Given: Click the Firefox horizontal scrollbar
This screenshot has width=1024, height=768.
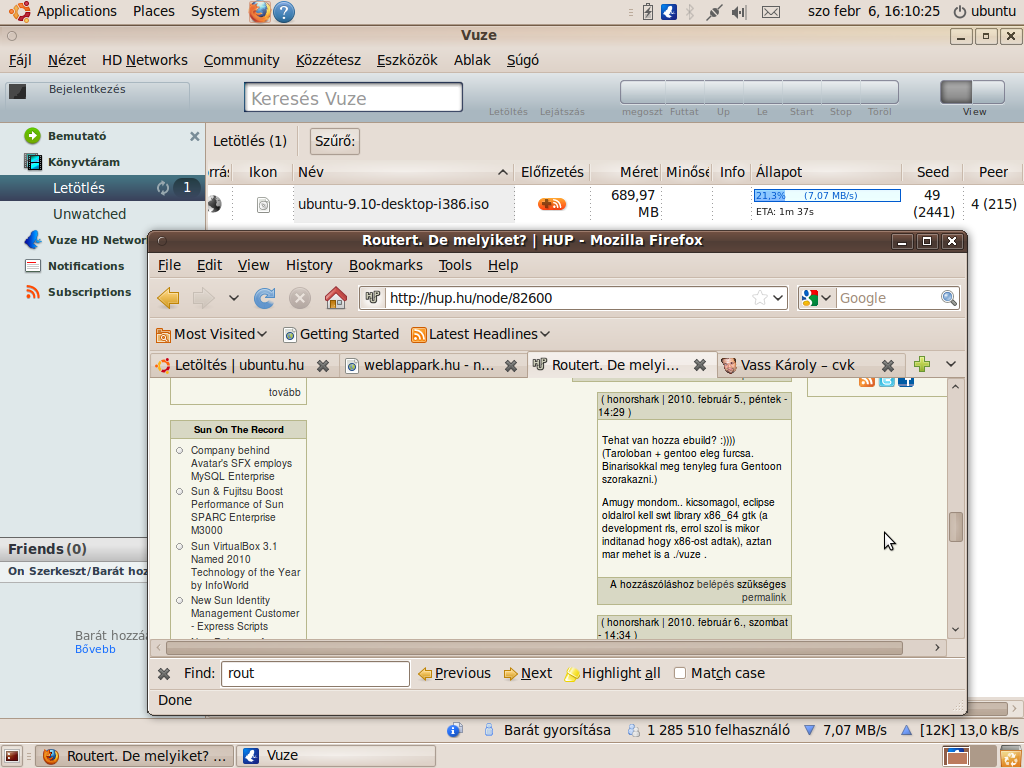Looking at the screenshot, I should tap(534, 648).
